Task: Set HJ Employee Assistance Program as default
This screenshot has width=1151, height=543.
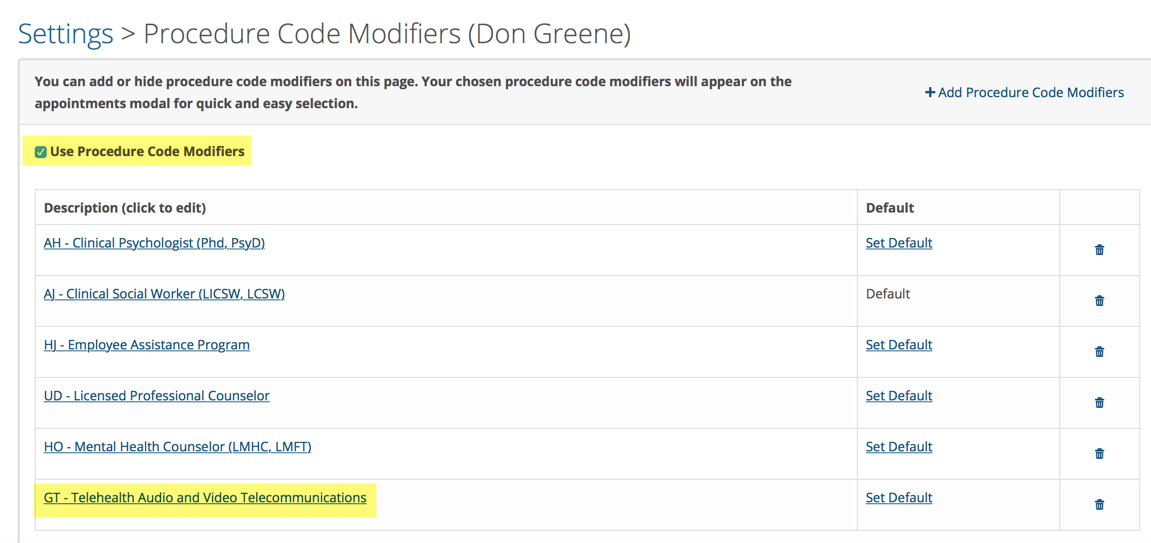Action: pyautogui.click(x=899, y=345)
